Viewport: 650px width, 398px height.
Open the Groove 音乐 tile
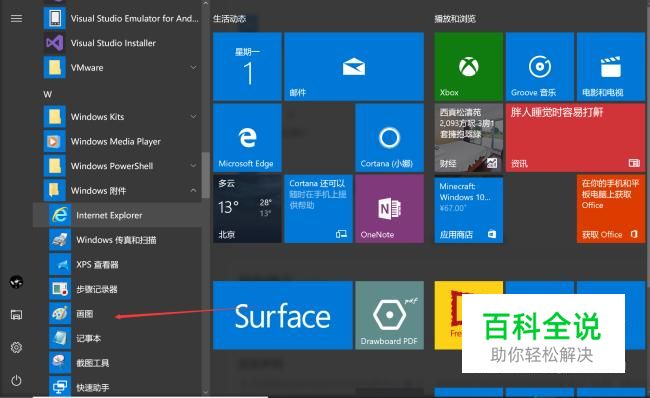pyautogui.click(x=540, y=66)
